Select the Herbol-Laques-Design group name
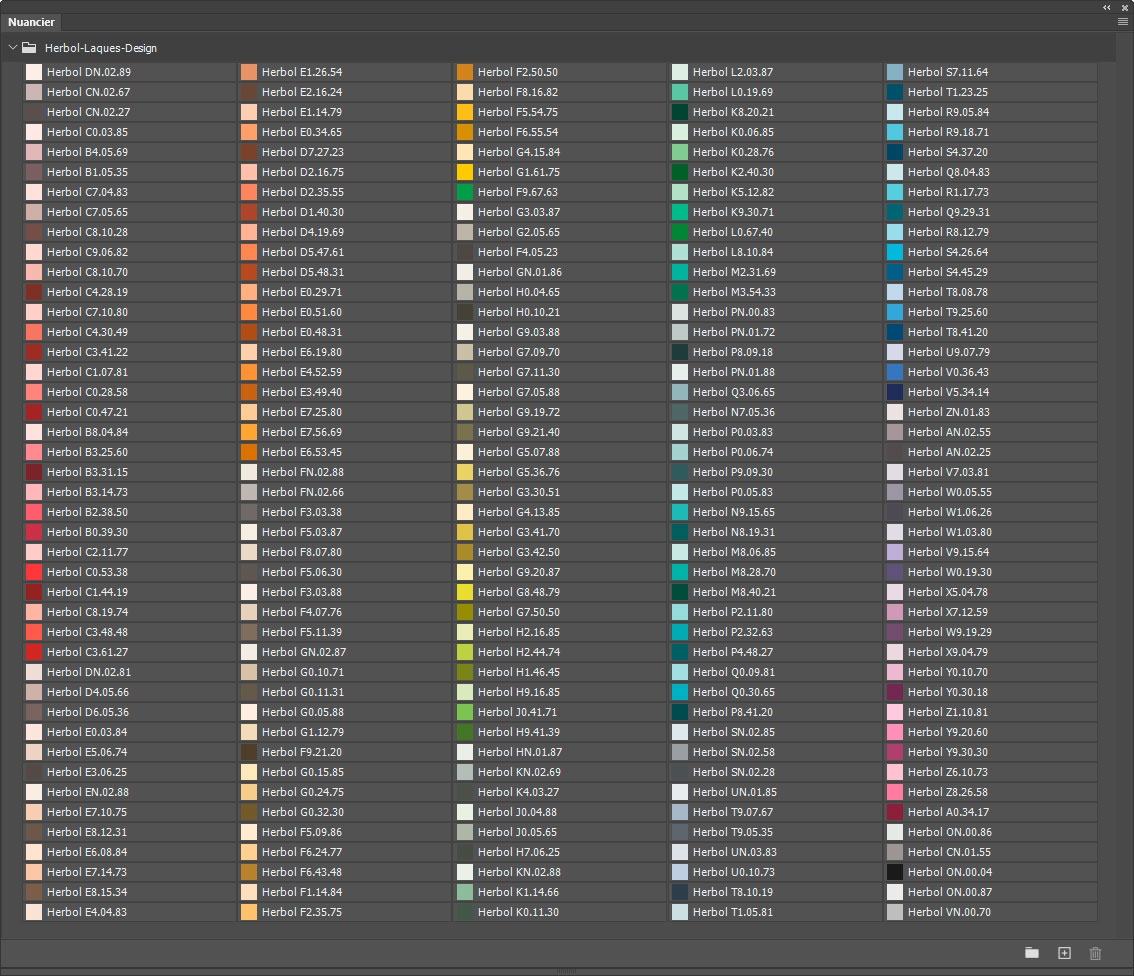 point(100,48)
